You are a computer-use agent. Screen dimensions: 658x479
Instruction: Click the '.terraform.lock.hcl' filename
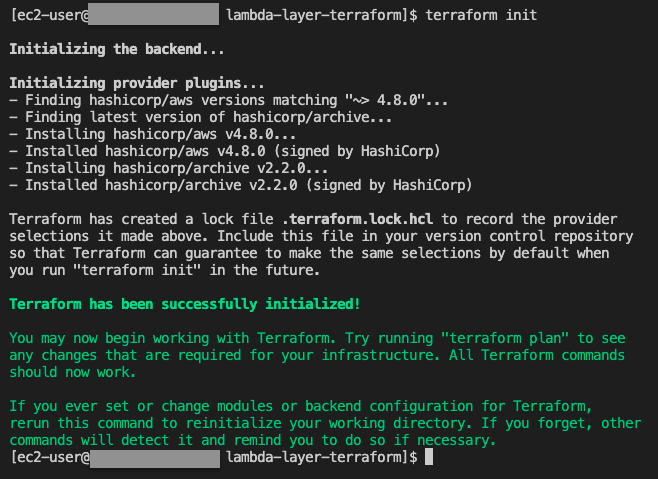click(x=357, y=219)
